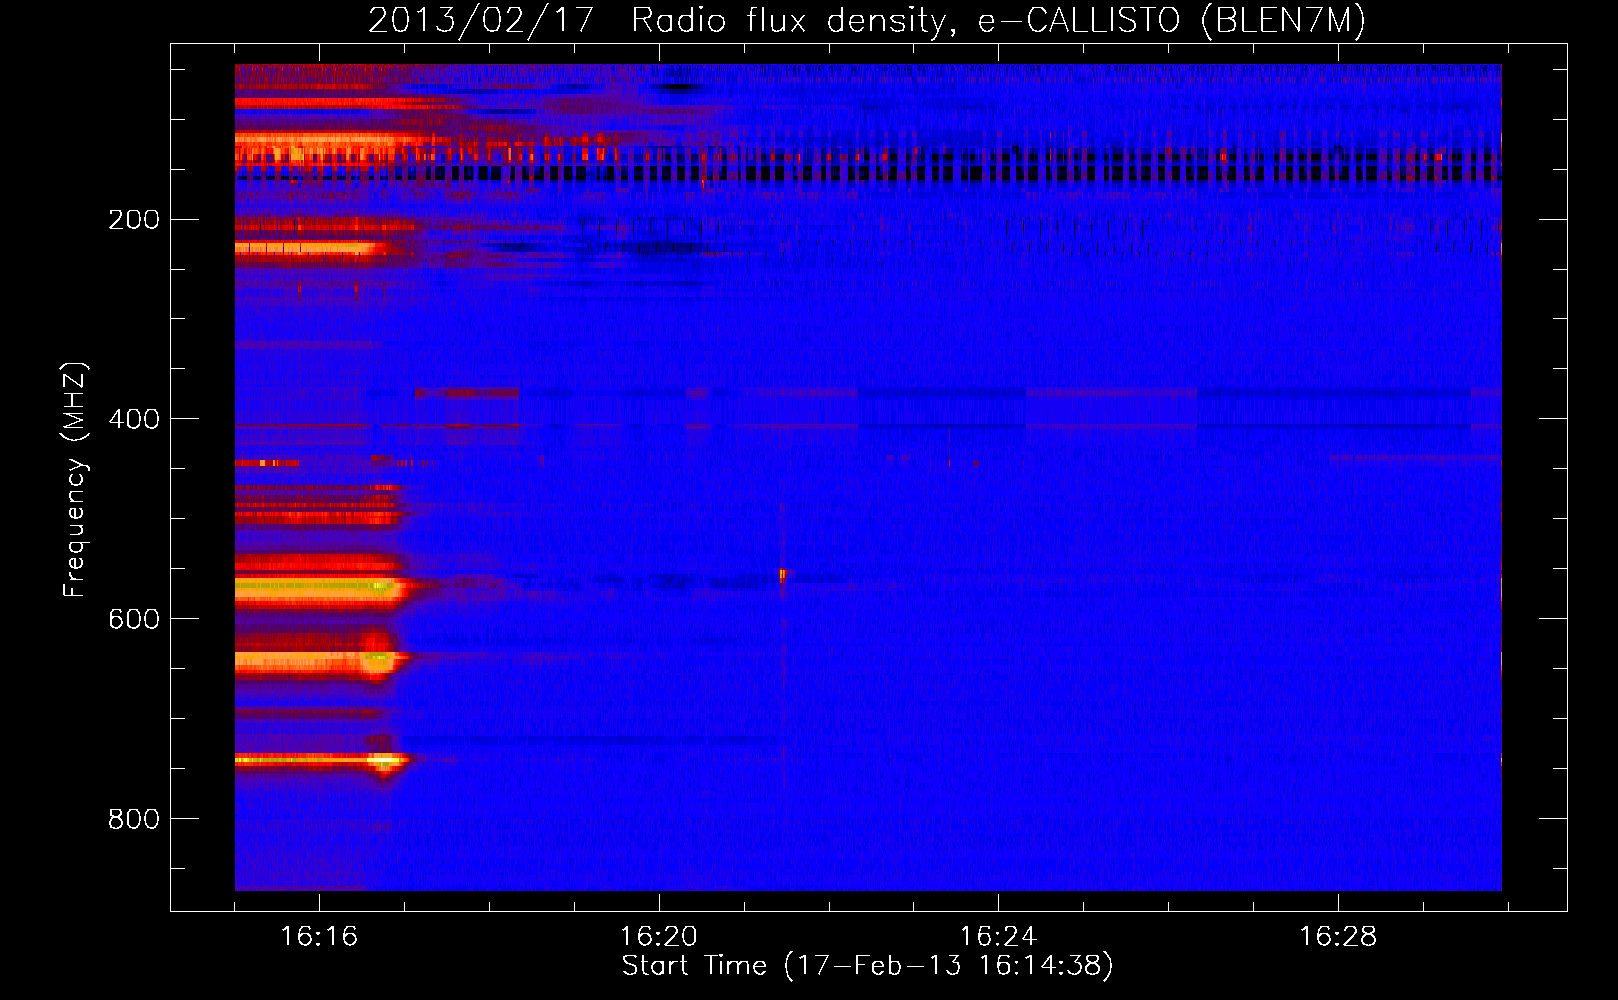Click the 800 frequency tick label

coord(134,819)
